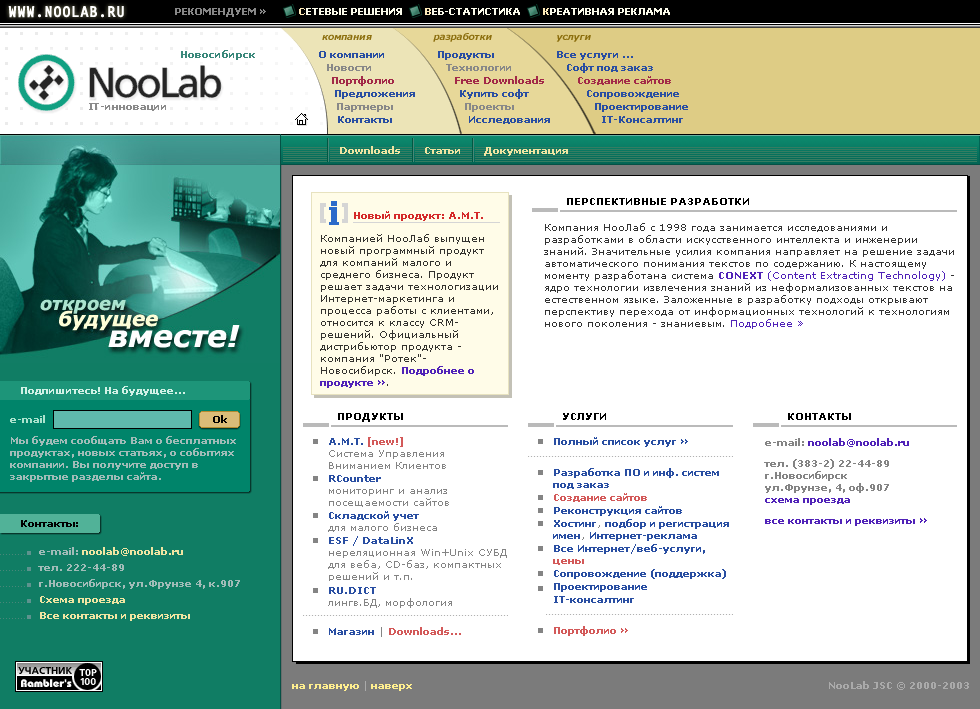This screenshot has height=709, width=980.
Task: Jump to top with the наверх link
Action: point(391,685)
